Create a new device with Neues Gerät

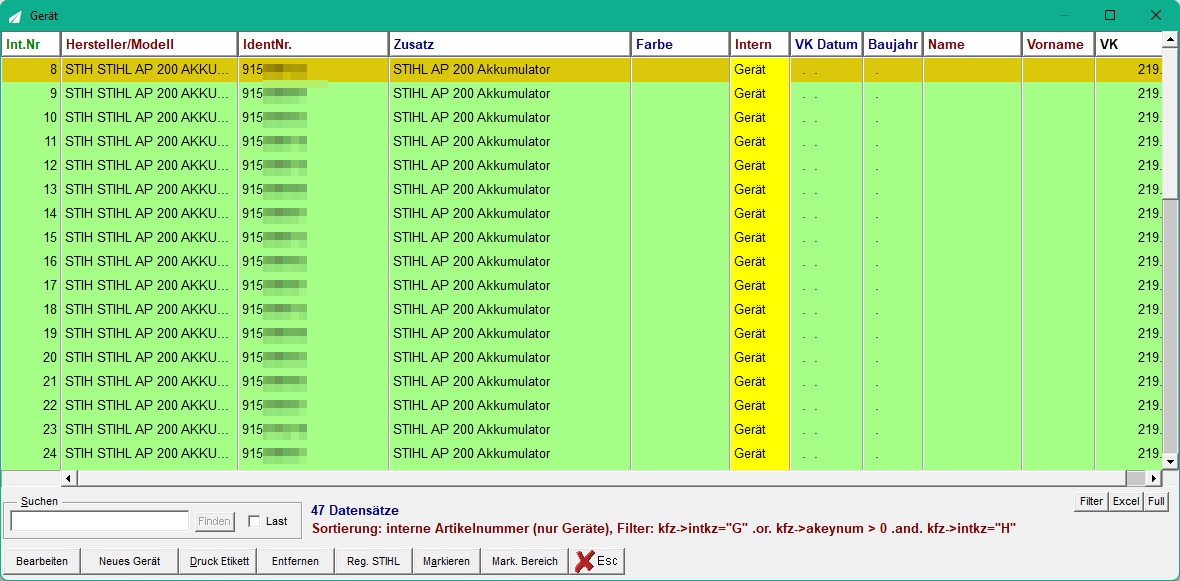coord(129,561)
